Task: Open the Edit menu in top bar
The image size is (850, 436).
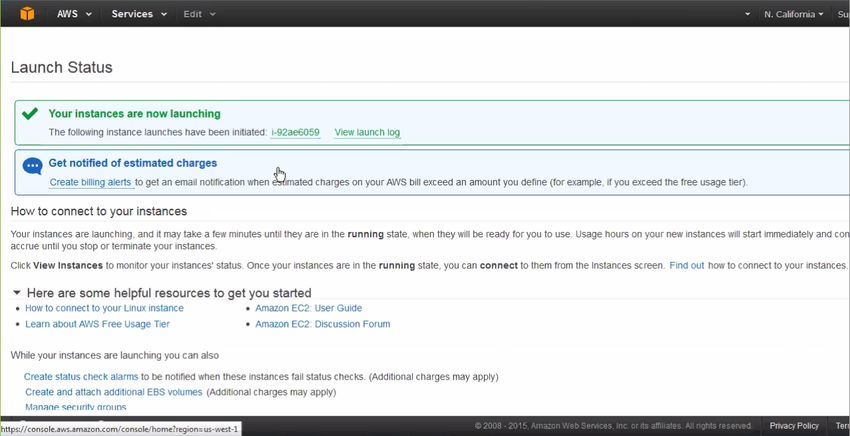Action: (x=199, y=14)
